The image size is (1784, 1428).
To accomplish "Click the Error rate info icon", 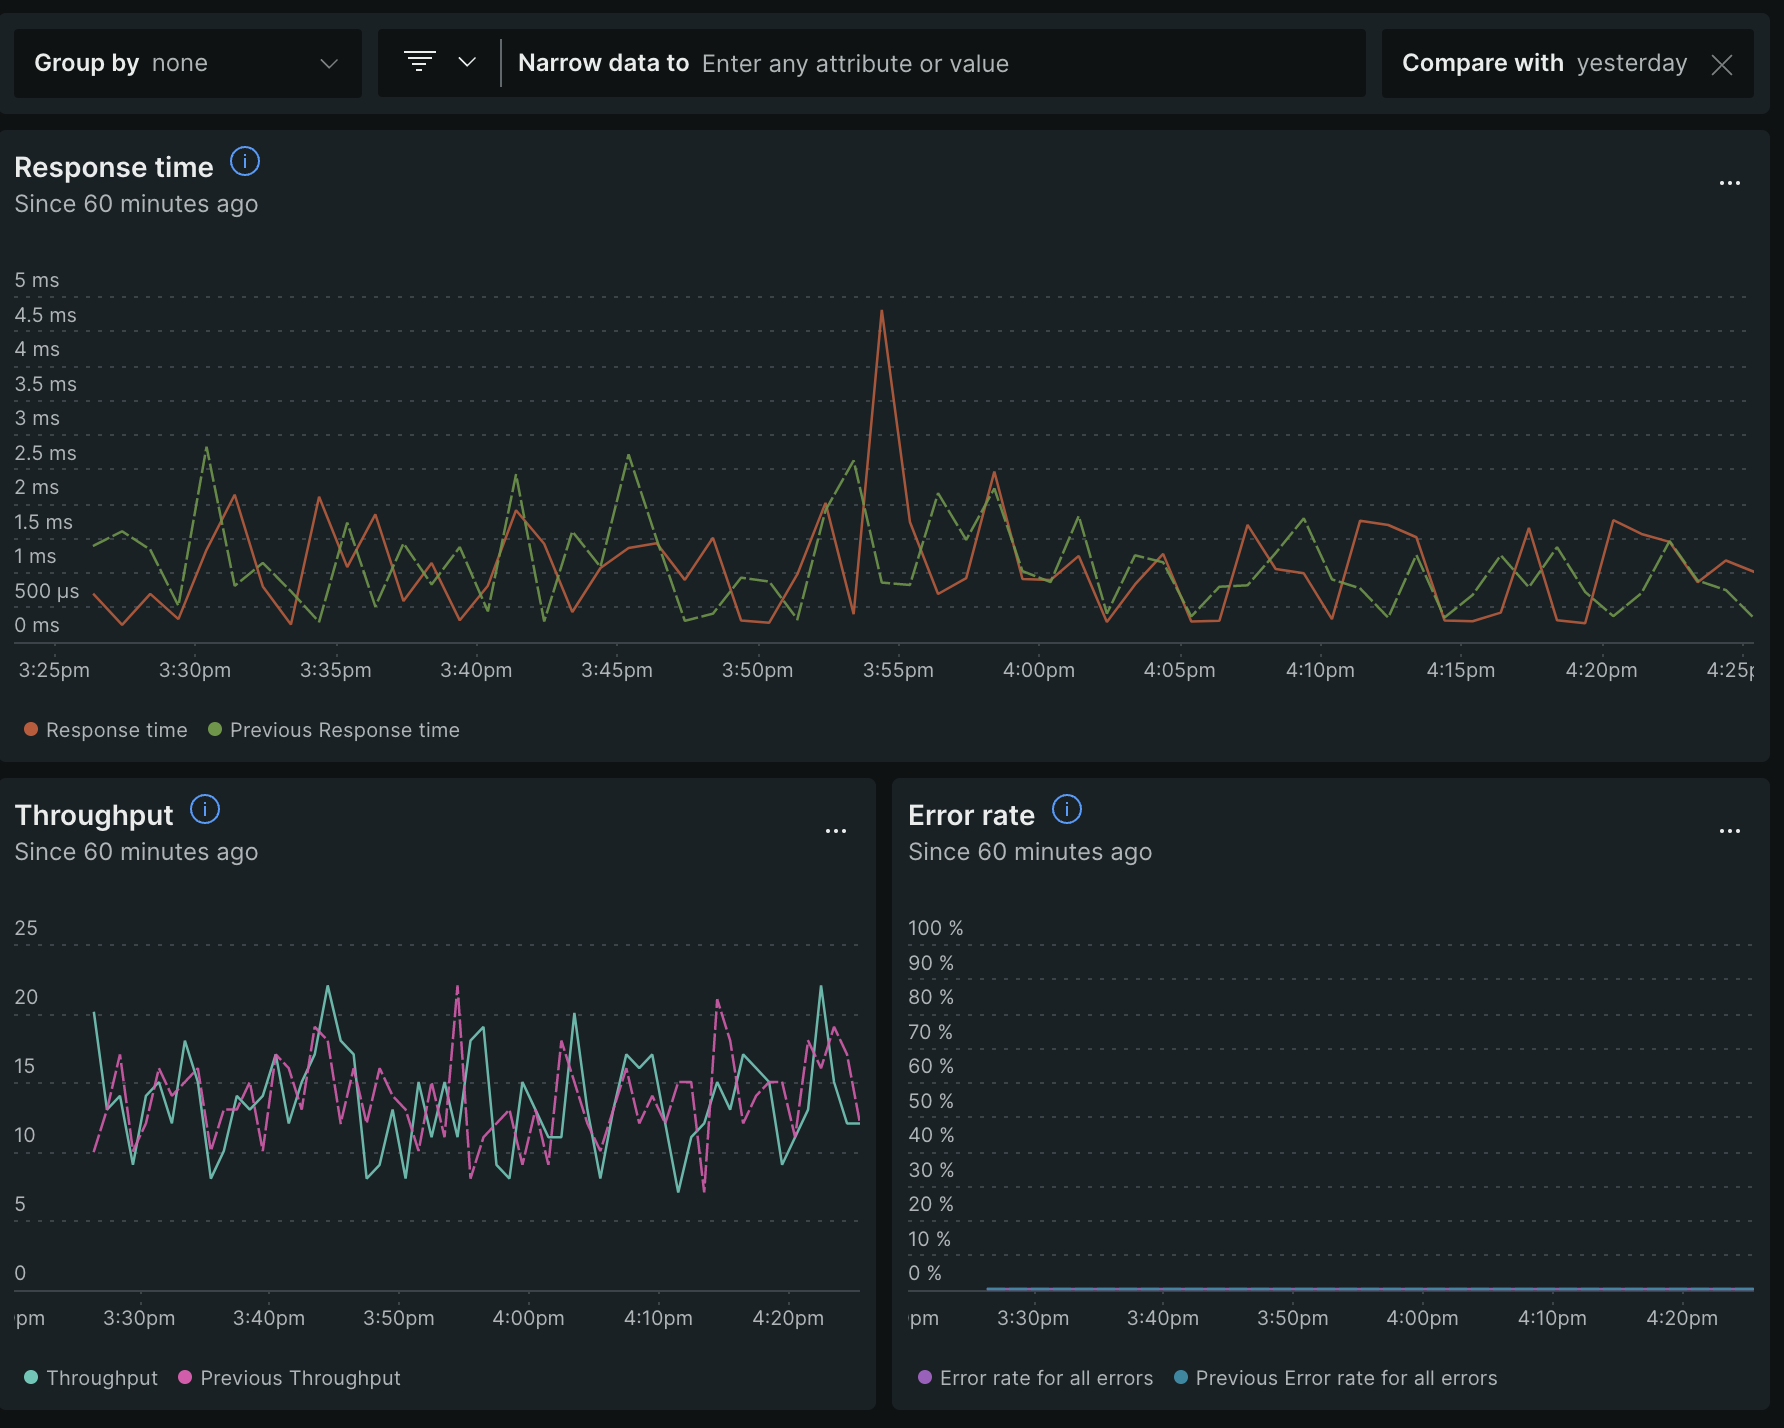I will pyautogui.click(x=1067, y=809).
